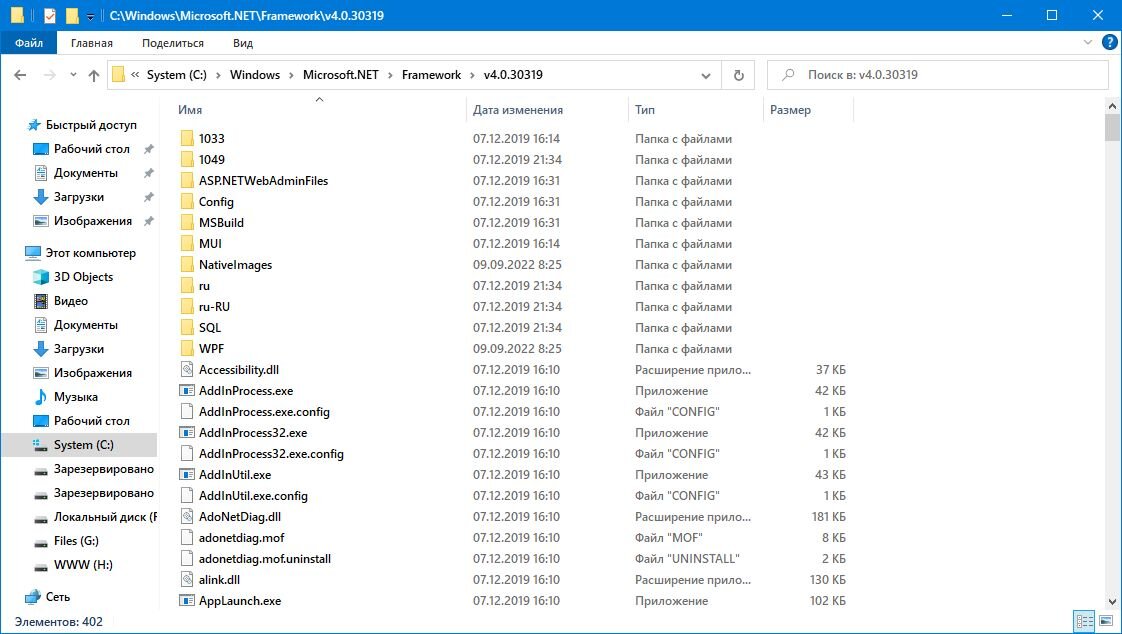This screenshot has height=634, width=1122.
Task: Open the Help question mark icon
Action: click(x=1108, y=43)
